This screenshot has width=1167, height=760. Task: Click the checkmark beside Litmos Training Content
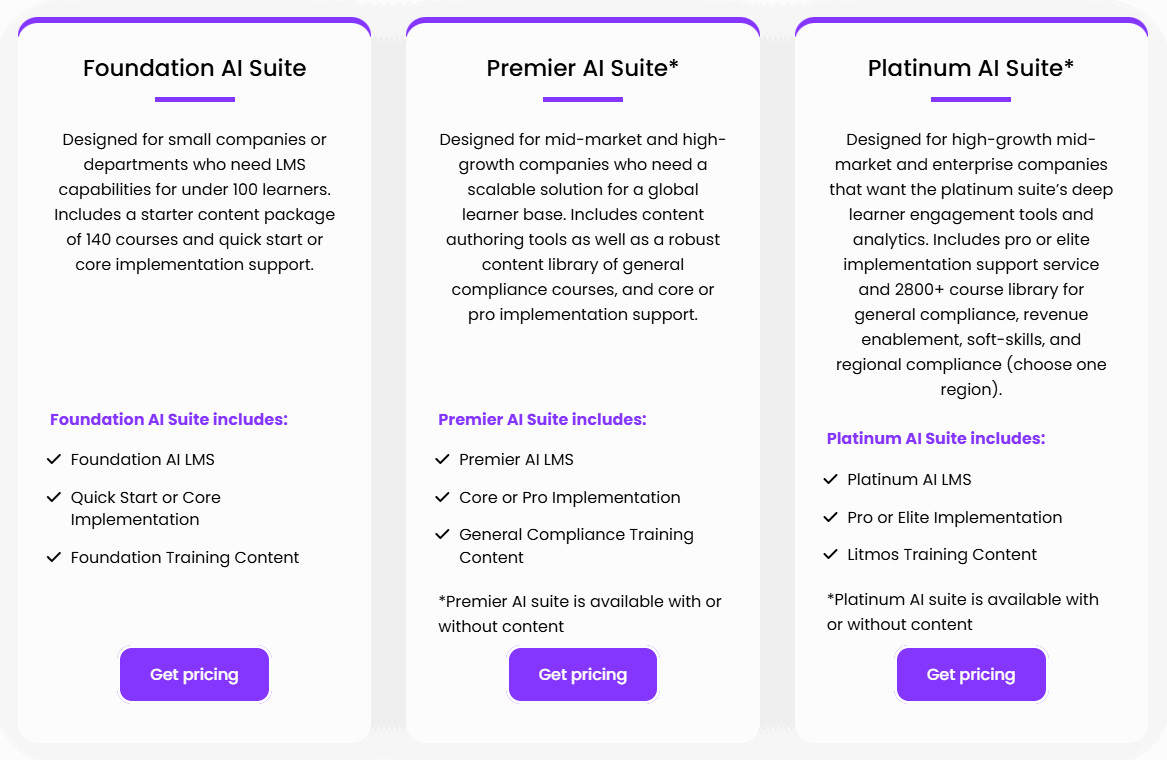tap(831, 555)
